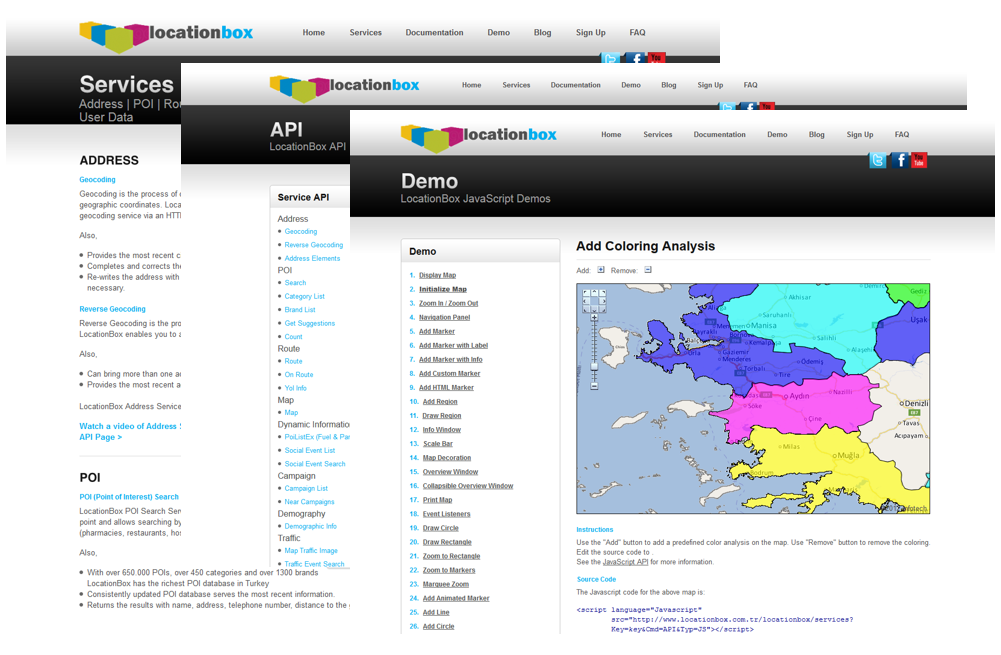Open Blog in the Services page navigation

543,33
